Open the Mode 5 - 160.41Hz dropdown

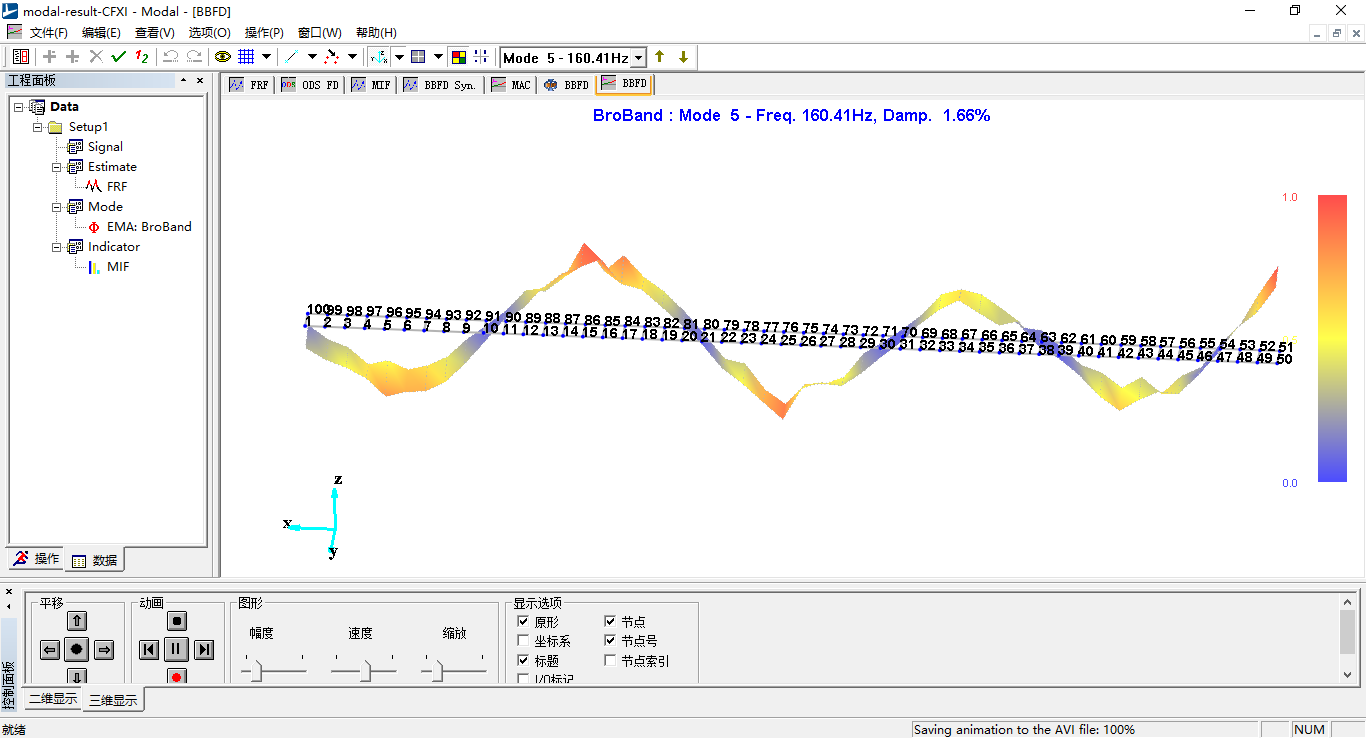(x=638, y=58)
